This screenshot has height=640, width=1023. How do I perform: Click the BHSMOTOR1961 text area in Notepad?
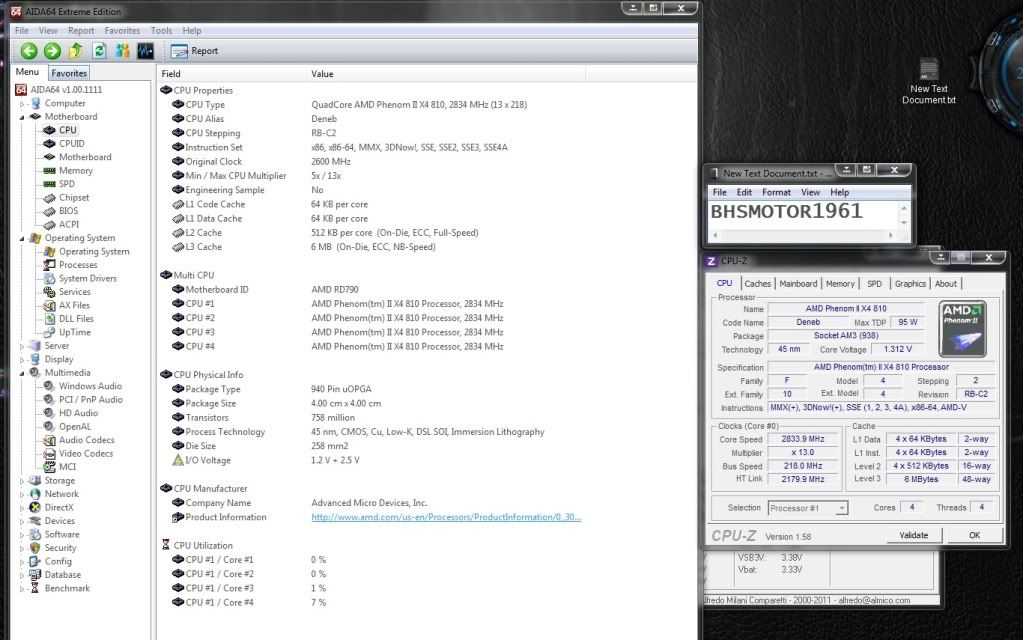803,215
